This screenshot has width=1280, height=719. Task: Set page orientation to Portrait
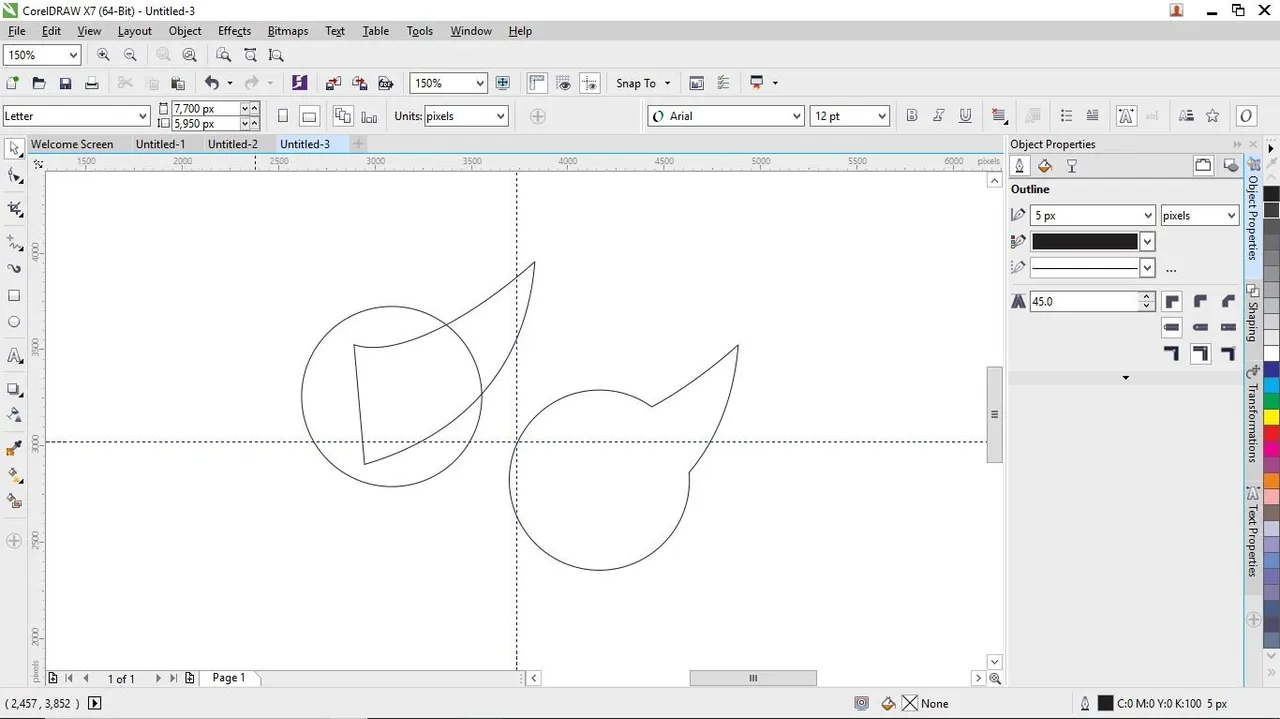(x=283, y=116)
